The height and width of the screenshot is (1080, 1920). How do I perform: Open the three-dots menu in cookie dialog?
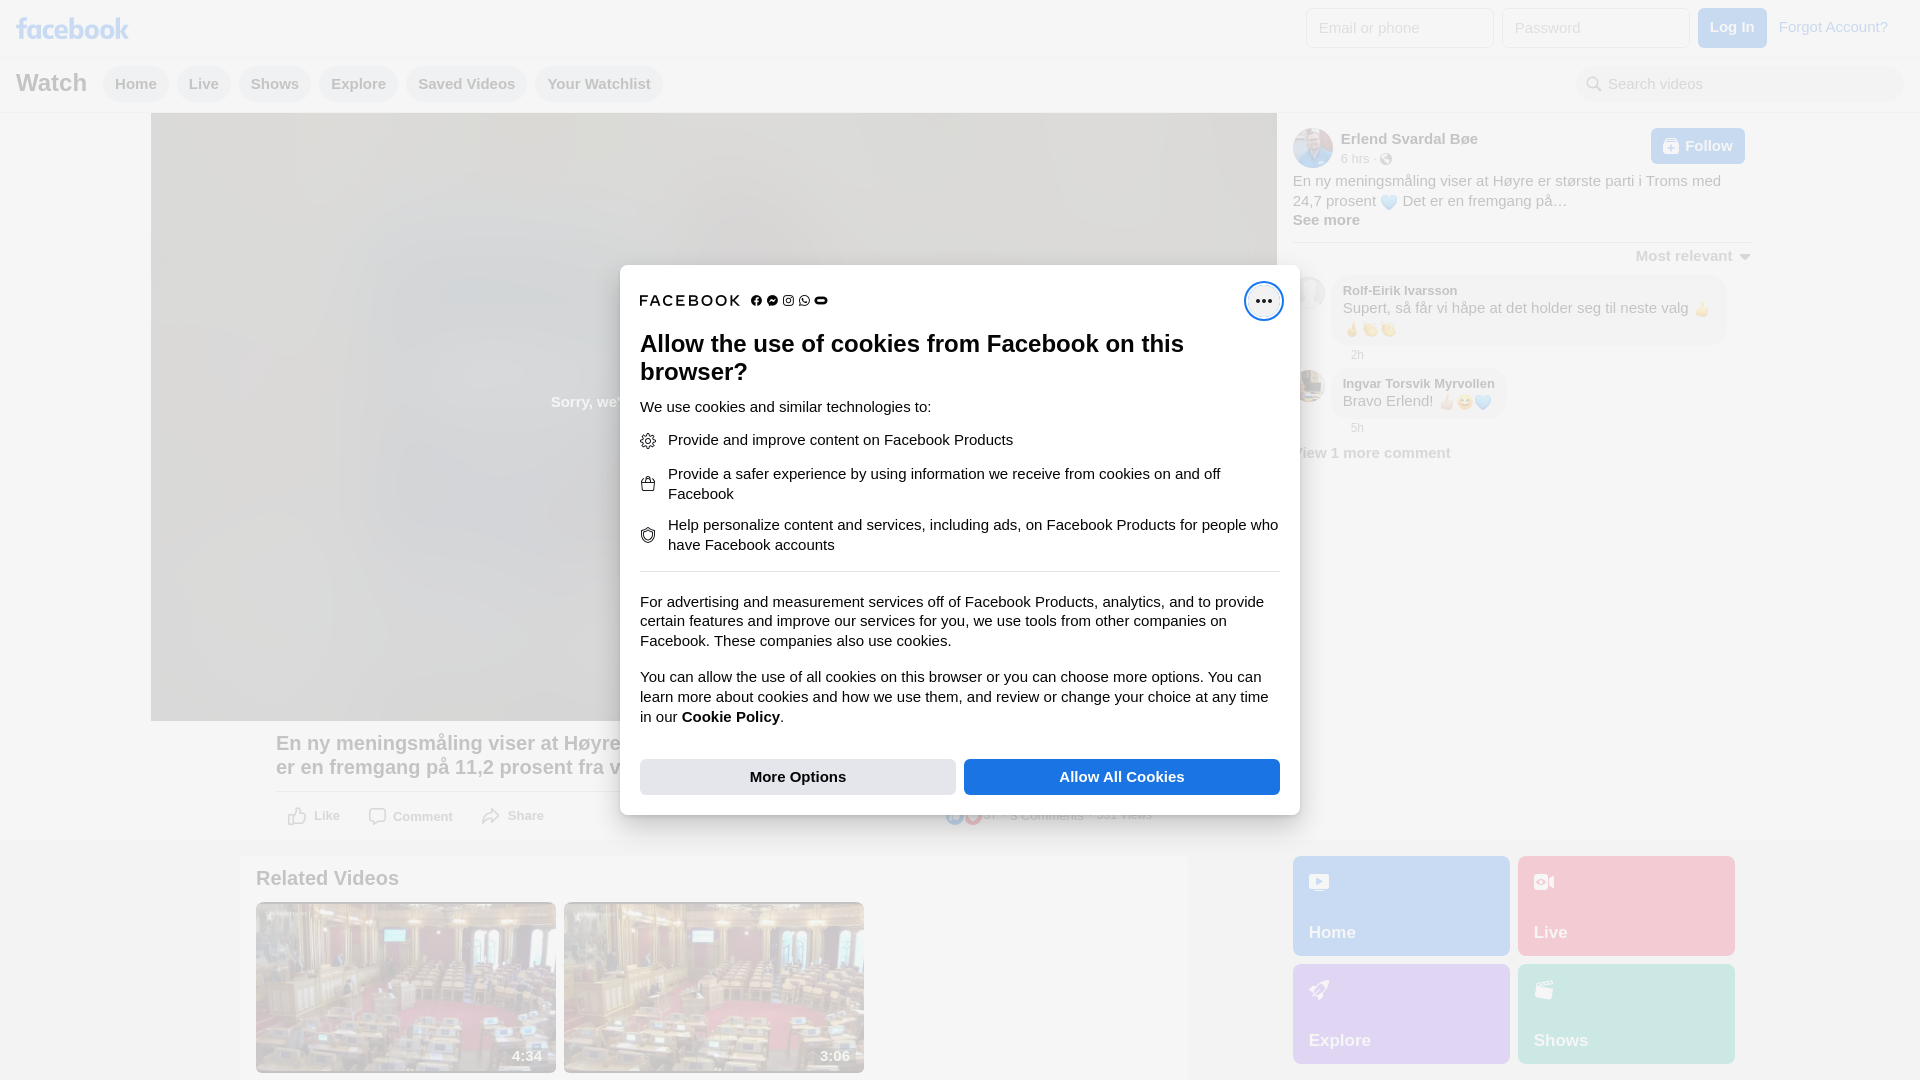[1263, 301]
